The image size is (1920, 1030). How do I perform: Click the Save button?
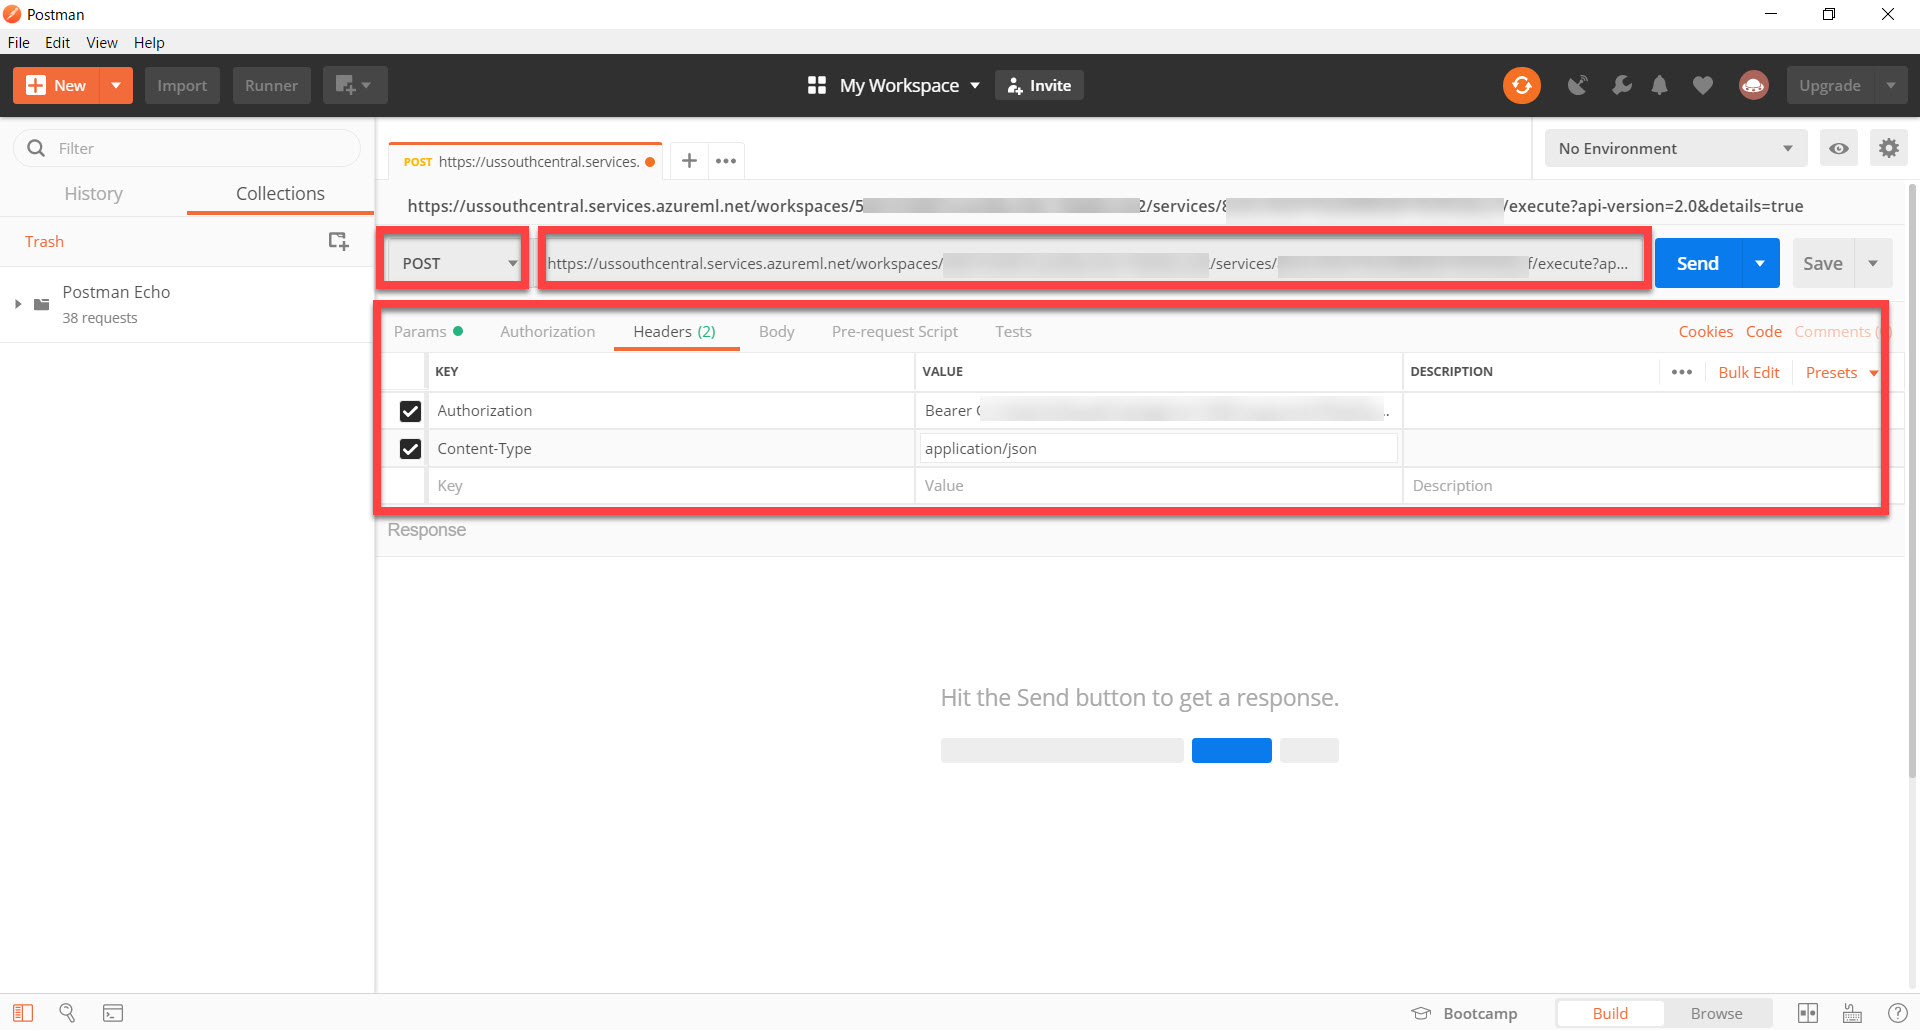click(x=1823, y=263)
